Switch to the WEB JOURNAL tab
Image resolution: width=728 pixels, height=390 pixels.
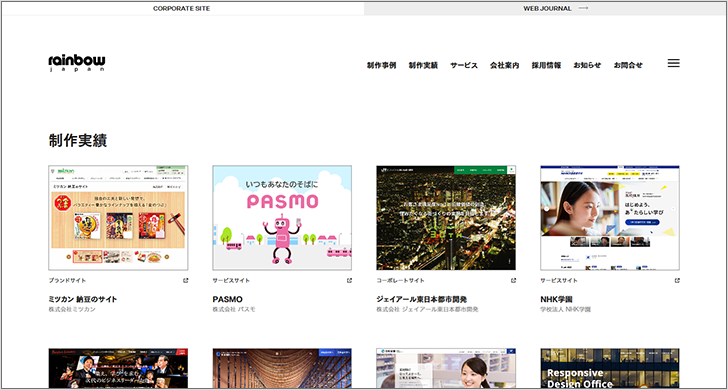(x=545, y=8)
